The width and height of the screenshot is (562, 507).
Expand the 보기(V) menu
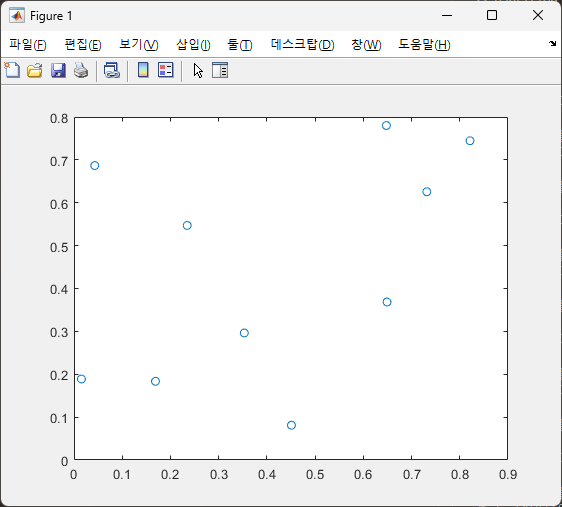tap(139, 45)
